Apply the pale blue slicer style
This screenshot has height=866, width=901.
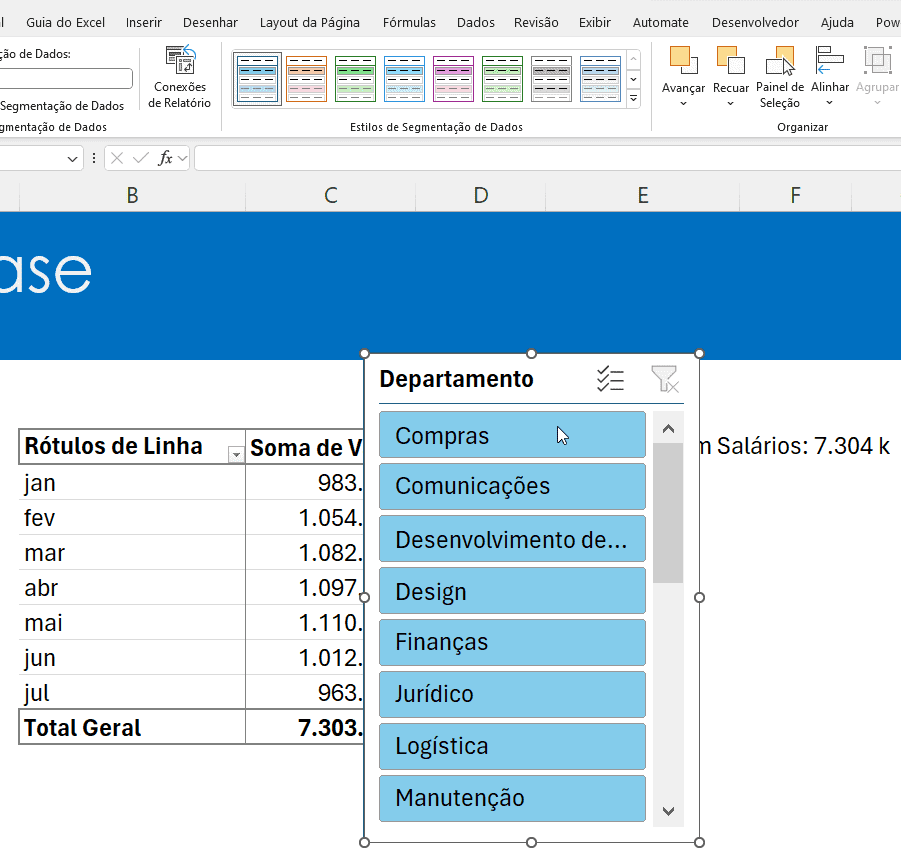tap(600, 79)
